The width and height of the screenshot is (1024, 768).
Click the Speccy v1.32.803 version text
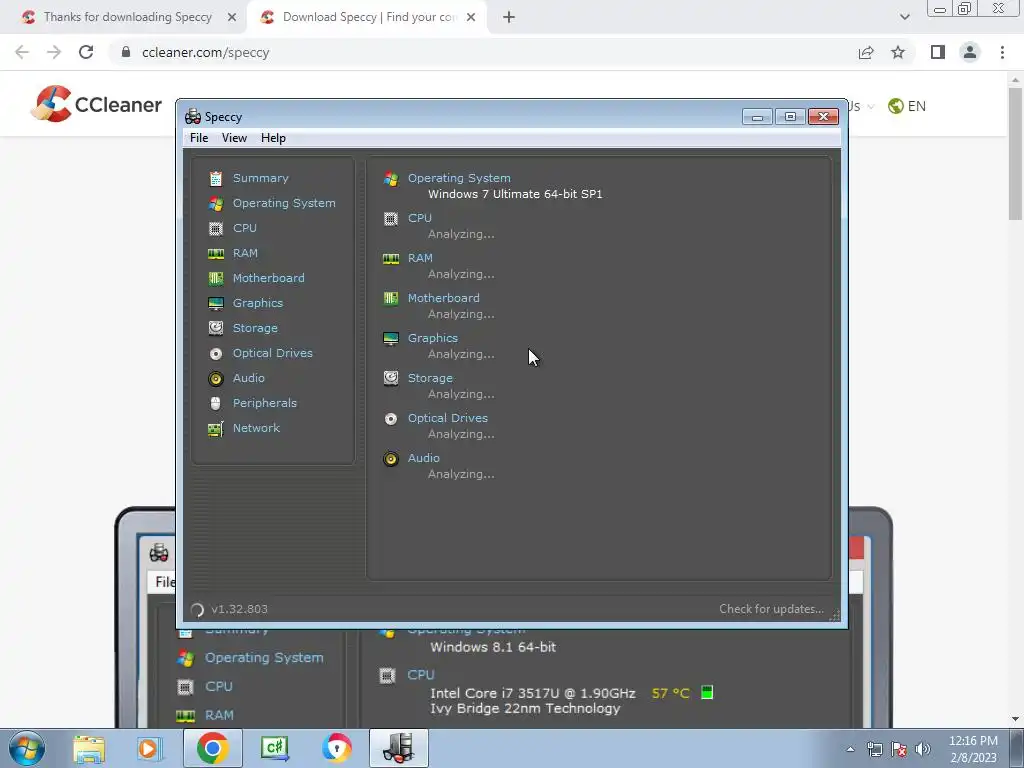pyautogui.click(x=239, y=609)
